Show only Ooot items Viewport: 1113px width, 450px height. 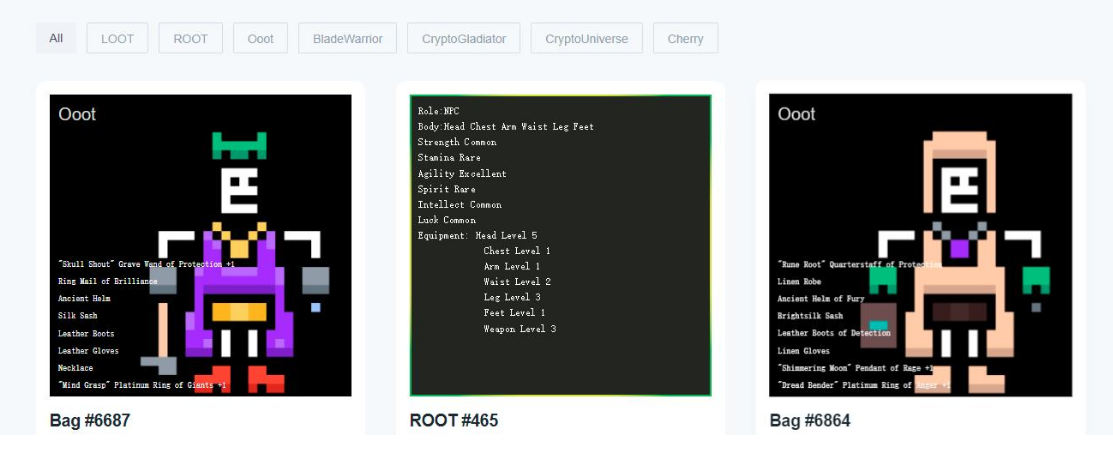tap(260, 39)
